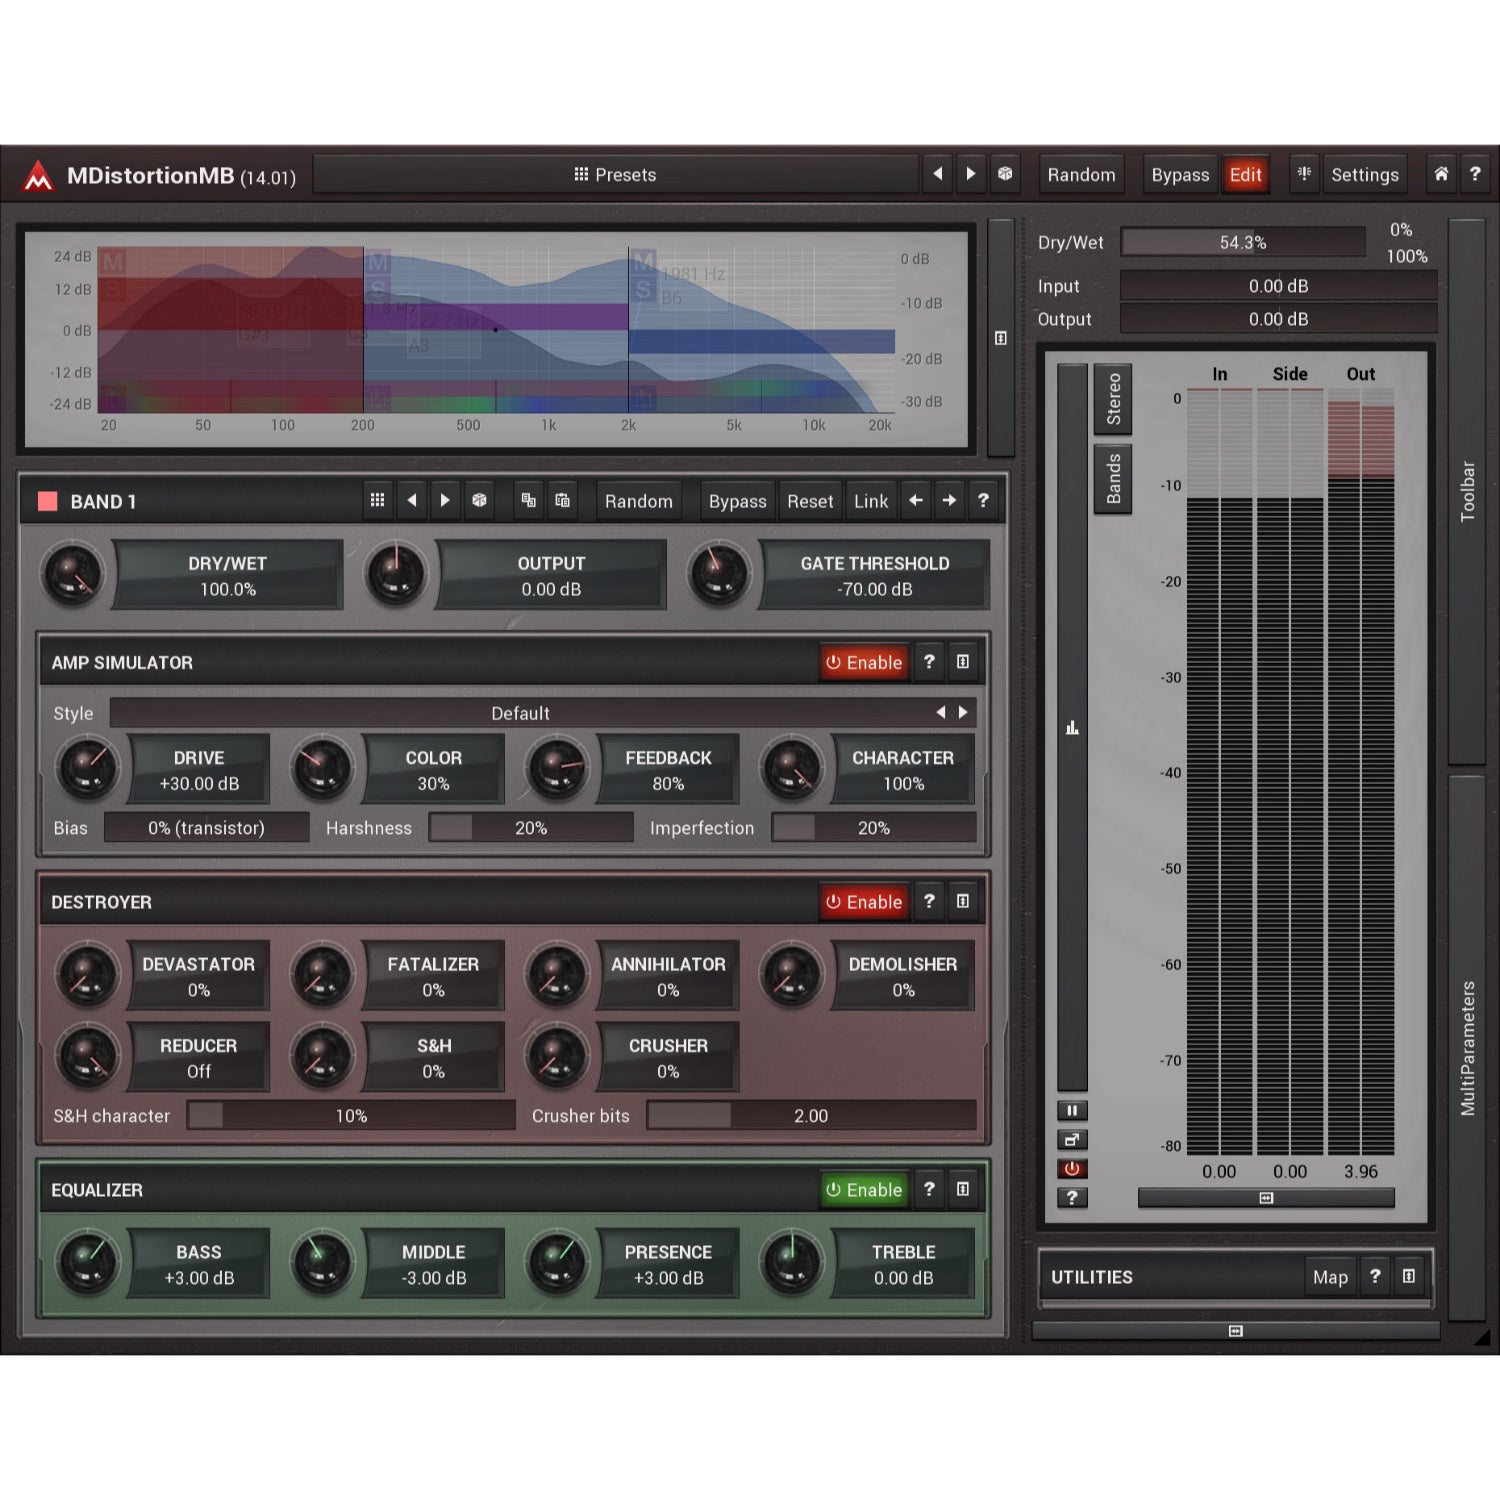Click the DRIVE +30.00 dB value box
Image resolution: width=1500 pixels, height=1500 pixels.
click(199, 770)
